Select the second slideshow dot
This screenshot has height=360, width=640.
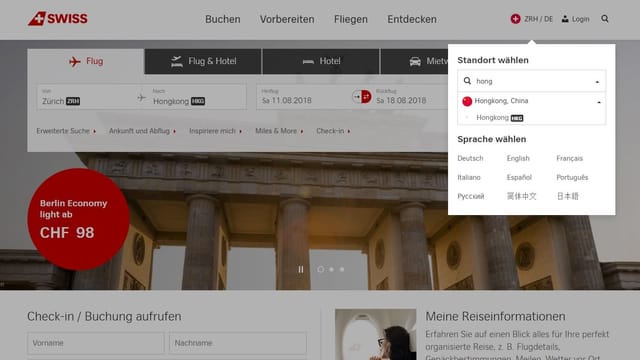331,269
